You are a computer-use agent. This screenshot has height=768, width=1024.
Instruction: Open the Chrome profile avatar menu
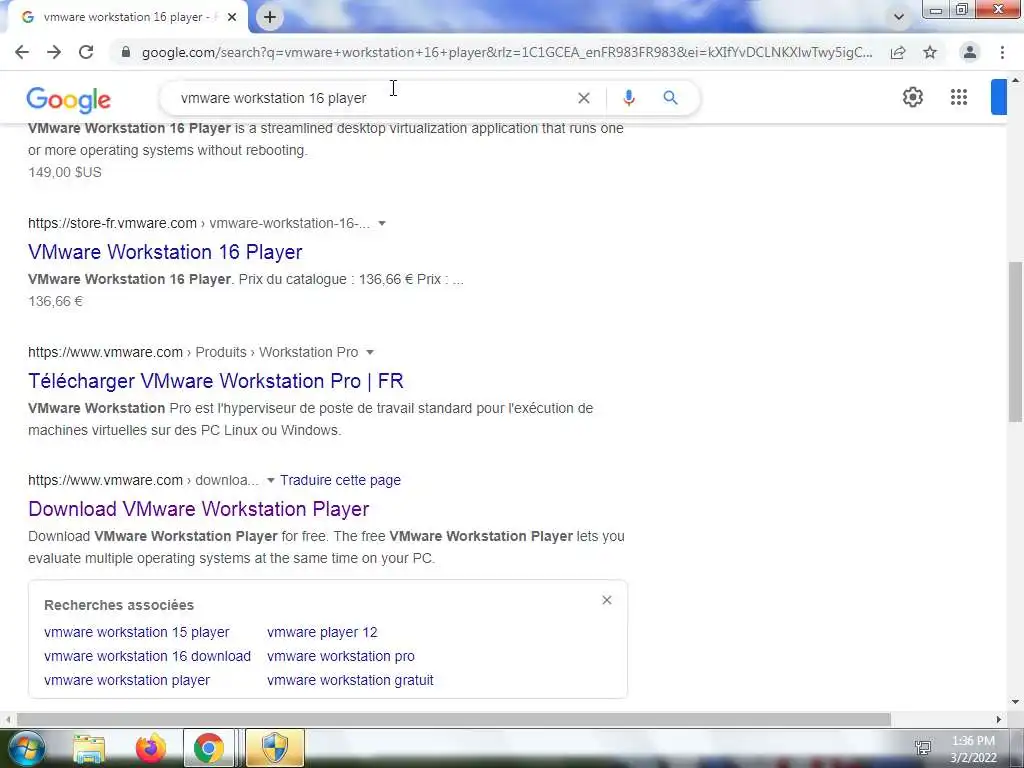(970, 52)
